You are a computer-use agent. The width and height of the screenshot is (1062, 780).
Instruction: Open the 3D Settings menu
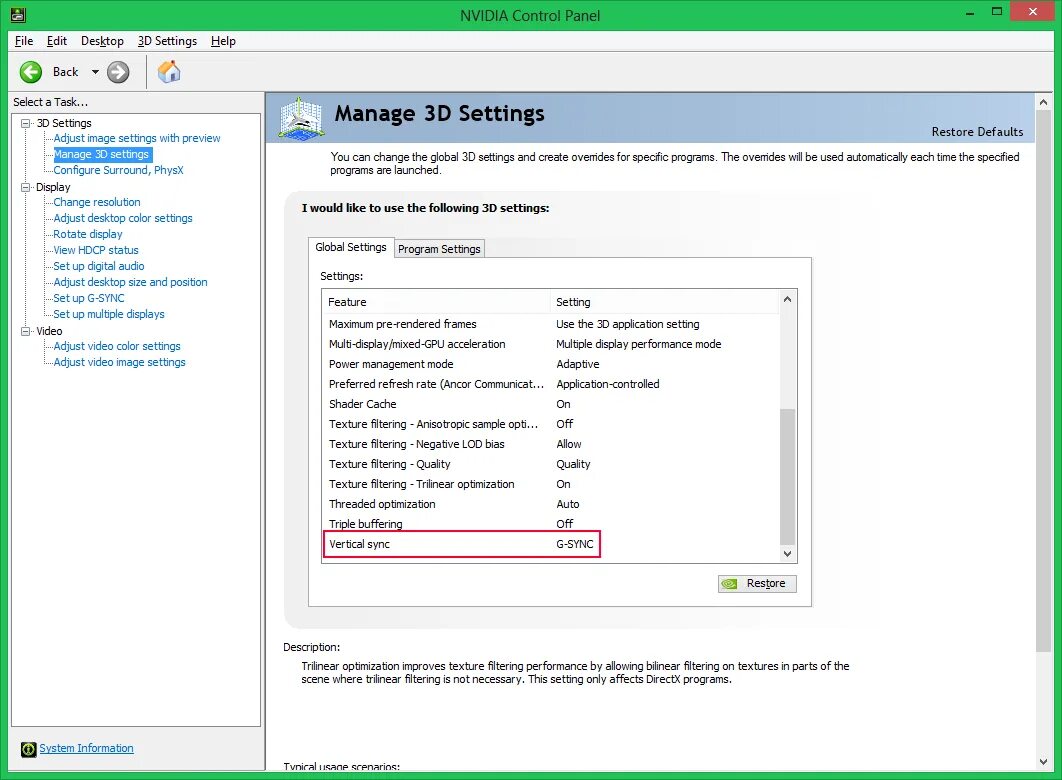(x=167, y=41)
